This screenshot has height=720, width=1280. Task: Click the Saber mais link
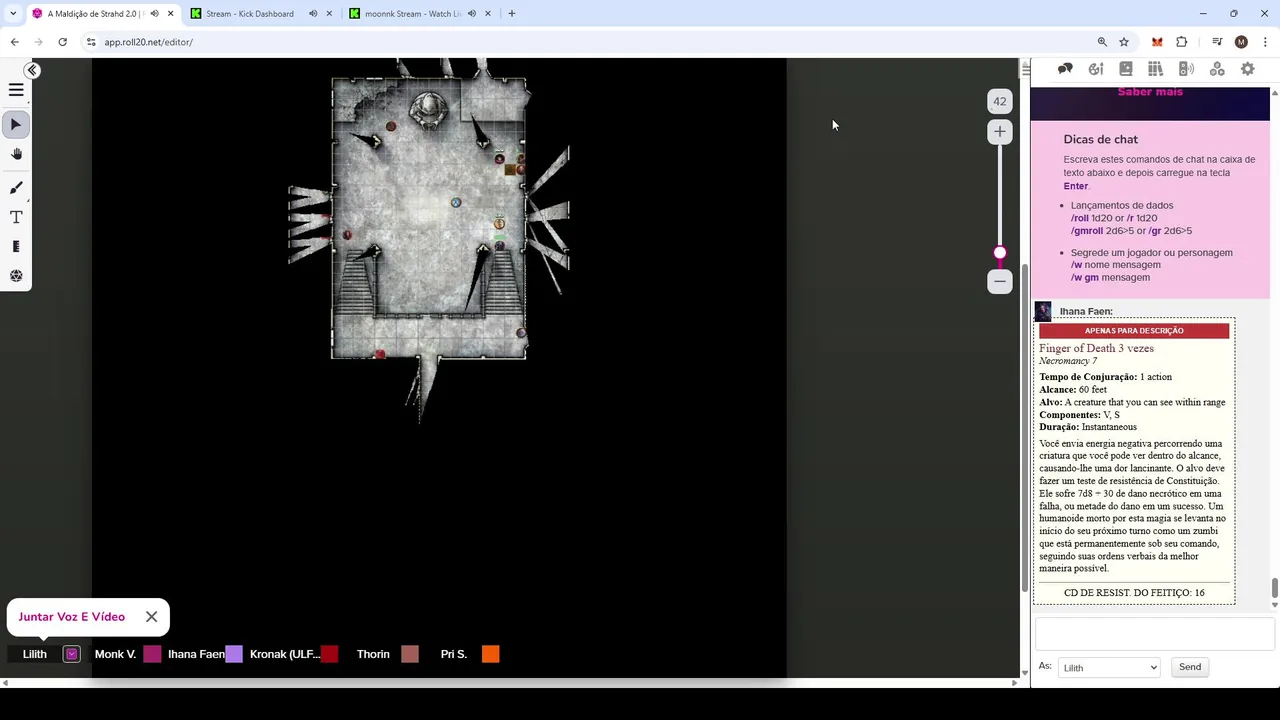[x=1150, y=92]
